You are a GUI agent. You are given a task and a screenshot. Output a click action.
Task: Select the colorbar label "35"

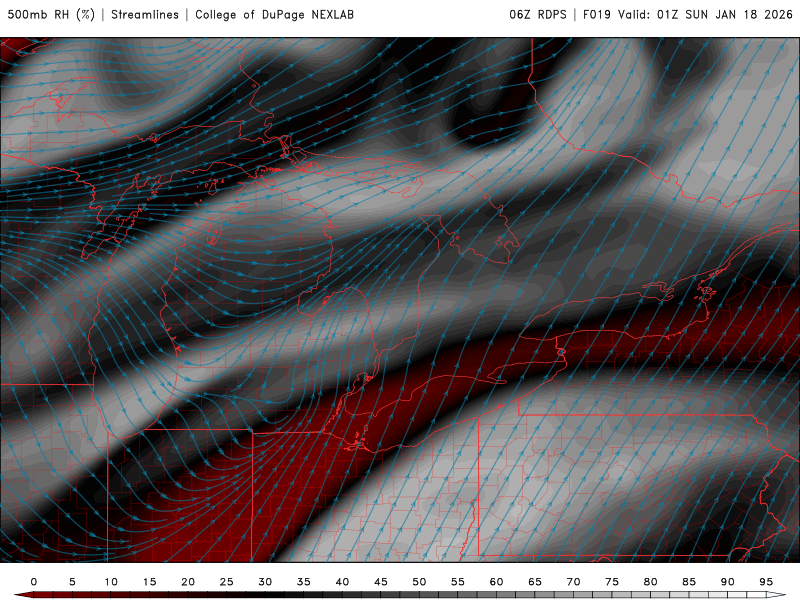(304, 582)
